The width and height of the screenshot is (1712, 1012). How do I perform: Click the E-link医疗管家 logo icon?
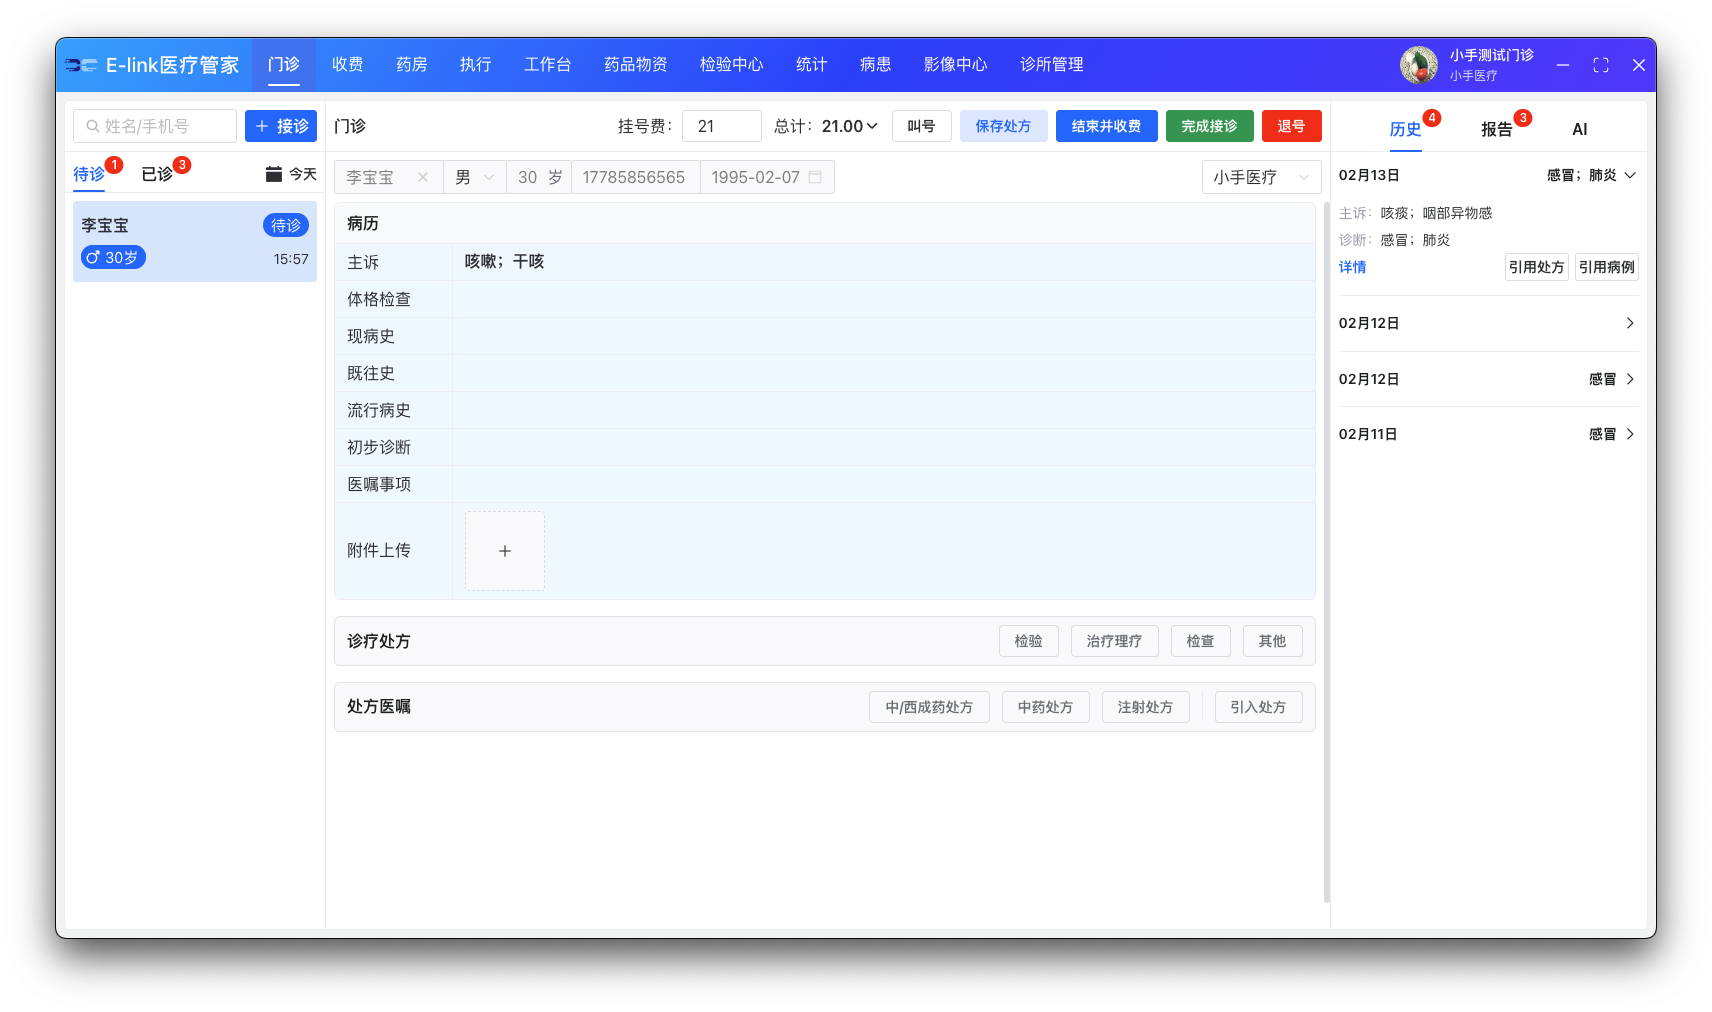[81, 65]
